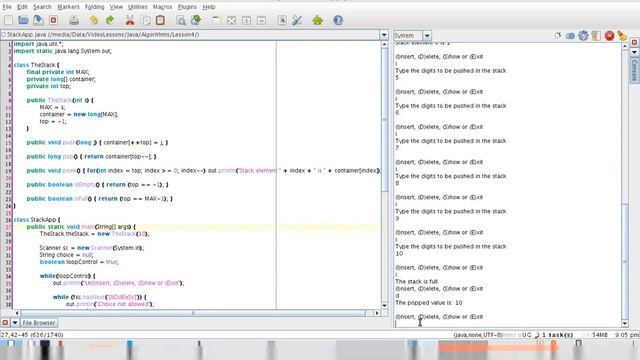Click the 'boolean loopControl = true;' line
Viewport: 640px width, 360px height.
(79, 262)
